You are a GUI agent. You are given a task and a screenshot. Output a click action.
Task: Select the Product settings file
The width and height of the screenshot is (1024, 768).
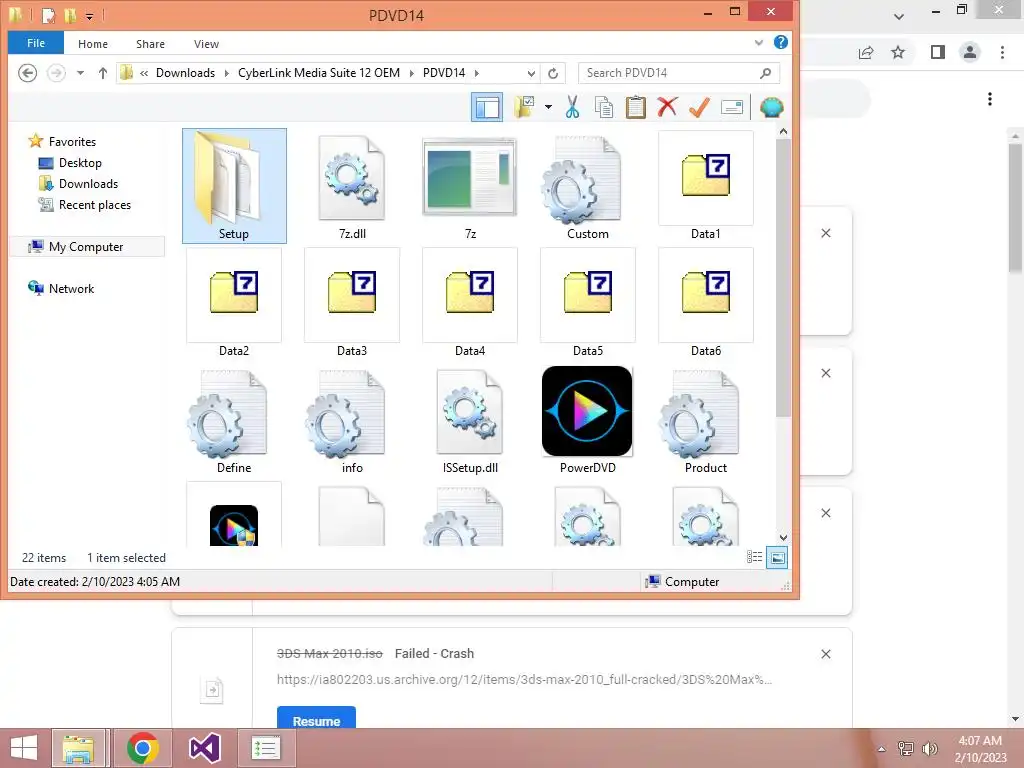pos(705,421)
